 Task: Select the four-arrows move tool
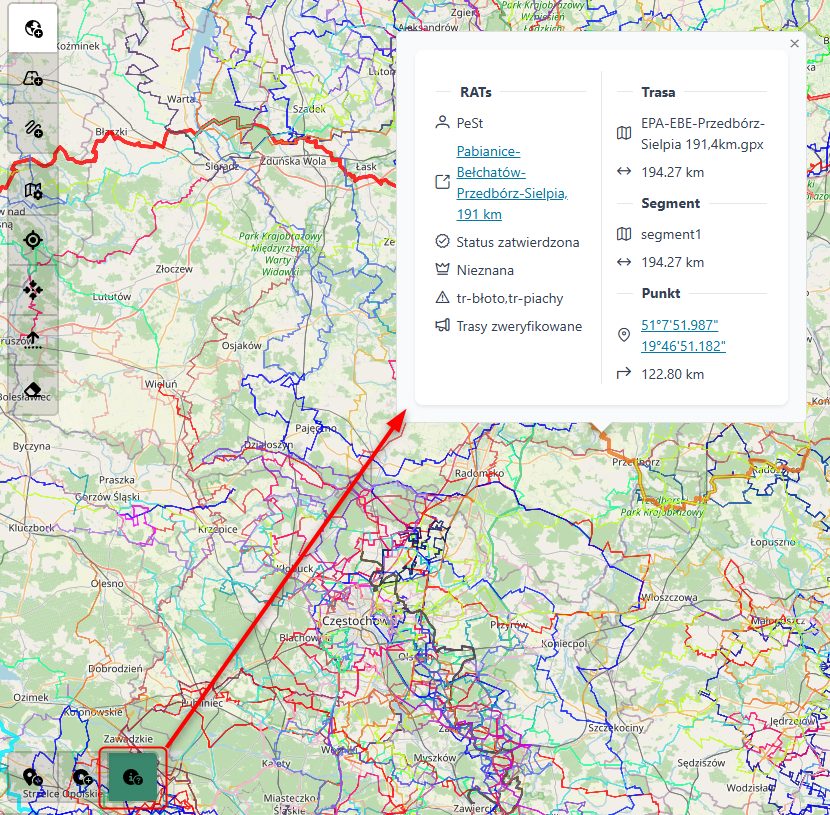pos(33,289)
